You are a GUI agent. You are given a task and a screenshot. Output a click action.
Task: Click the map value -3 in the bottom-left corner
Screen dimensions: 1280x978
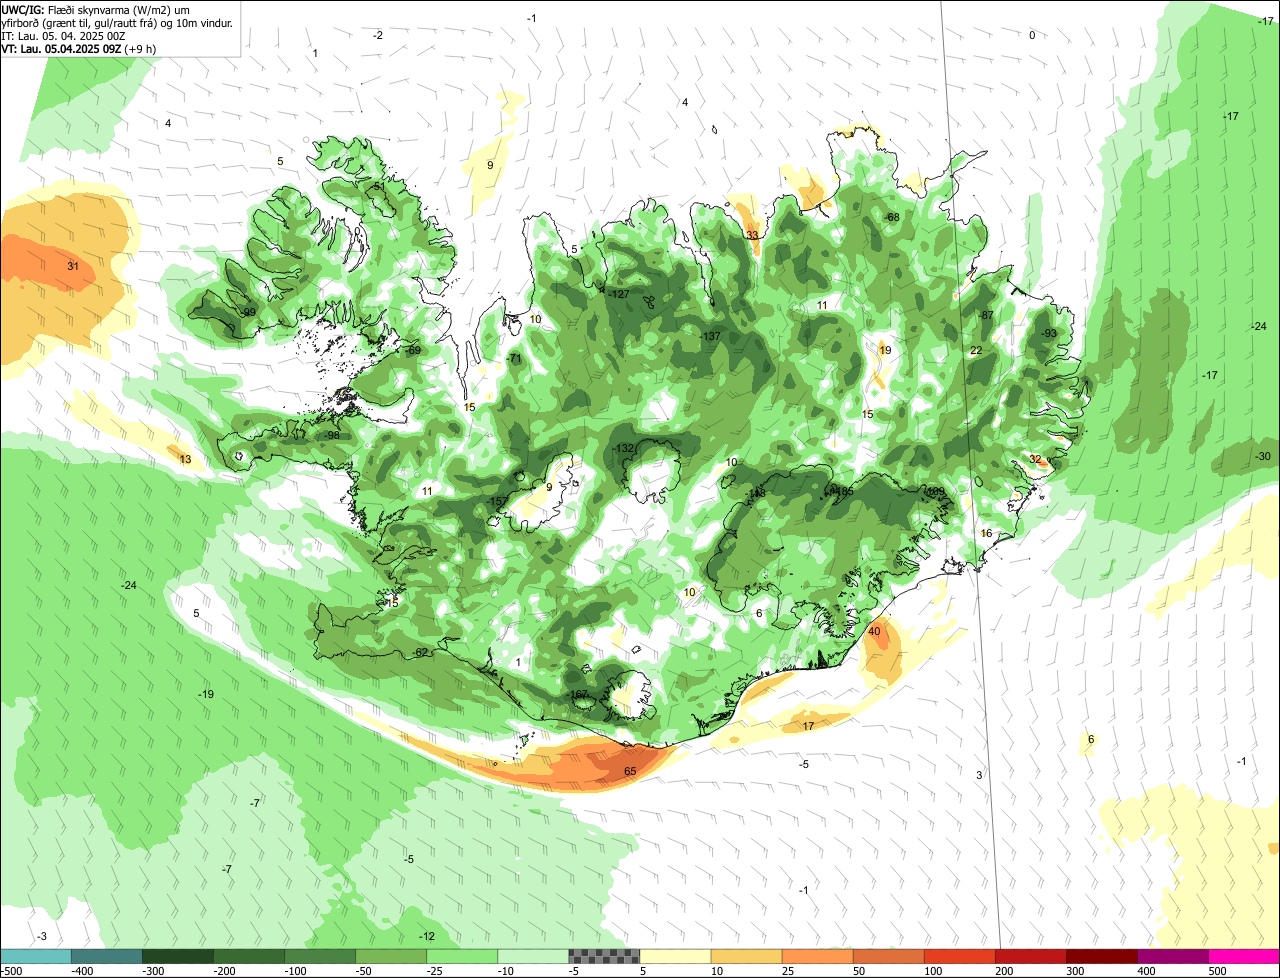coord(41,936)
